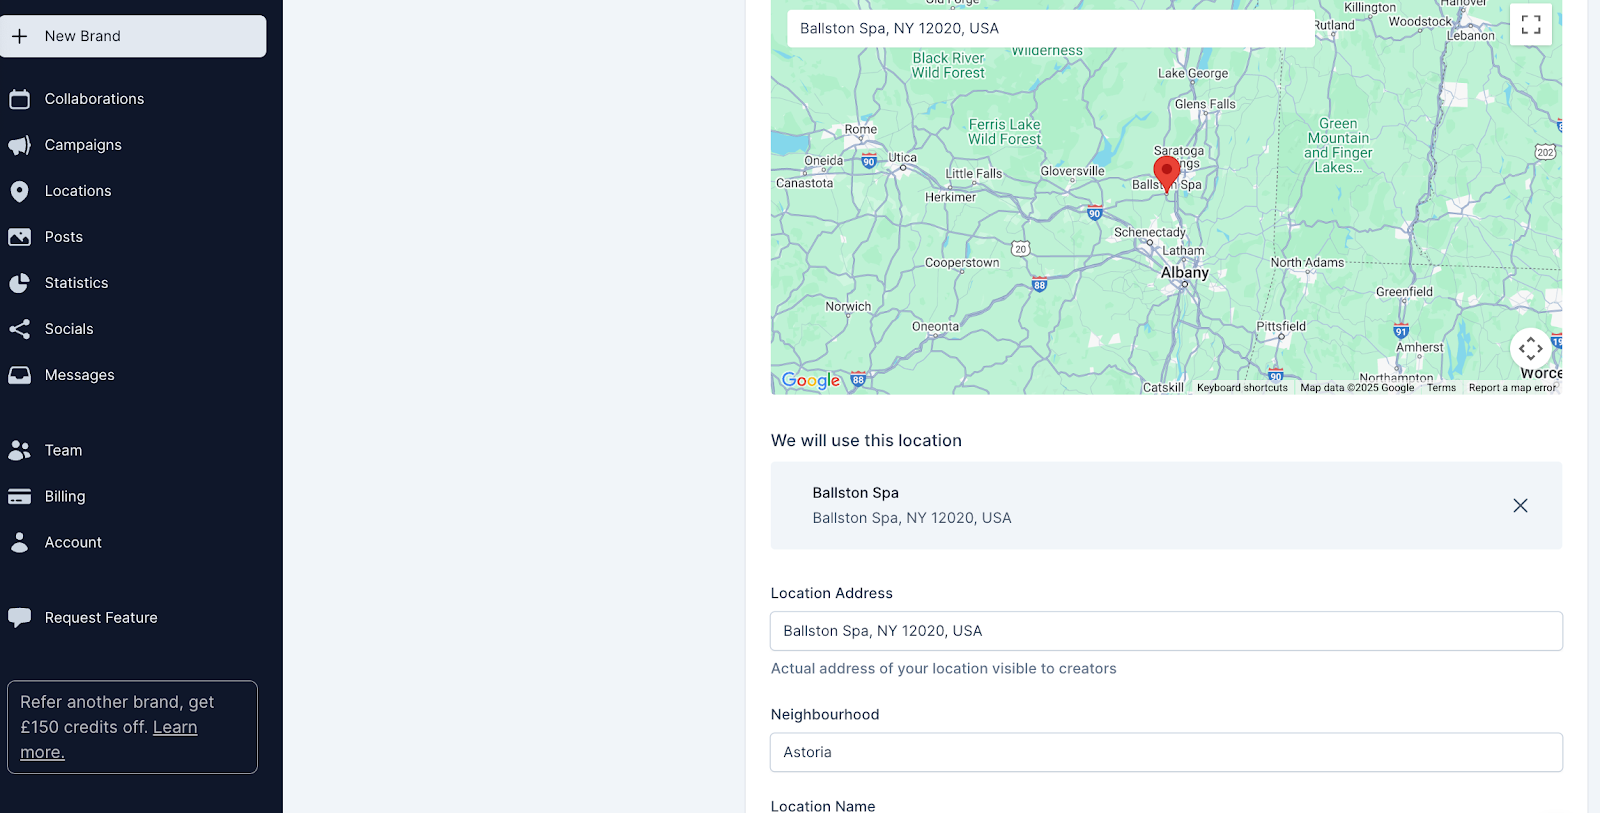Click the Utica label on the map
Image resolution: width=1600 pixels, height=813 pixels.
pyautogui.click(x=902, y=158)
